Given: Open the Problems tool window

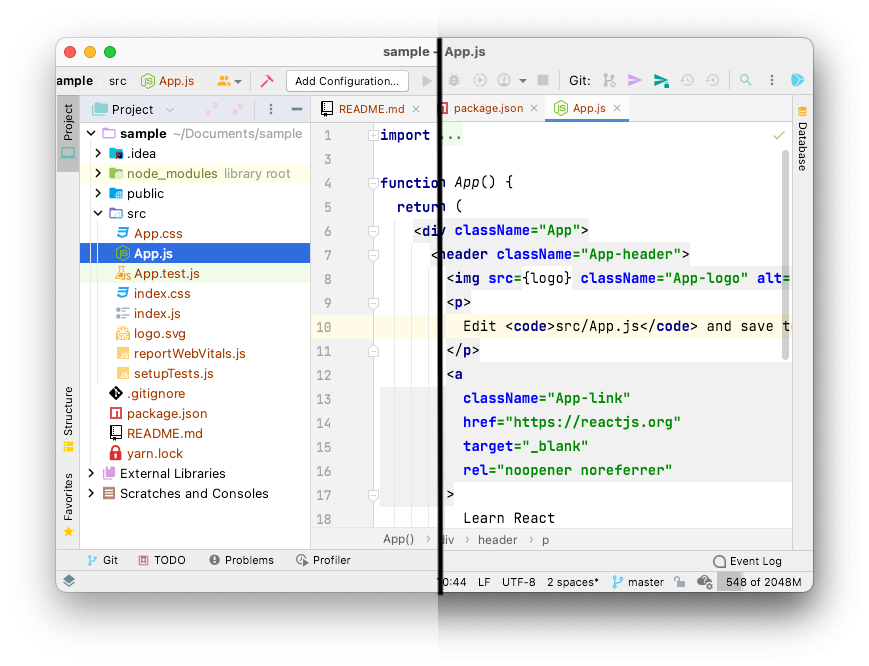Looking at the screenshot, I should [241, 560].
